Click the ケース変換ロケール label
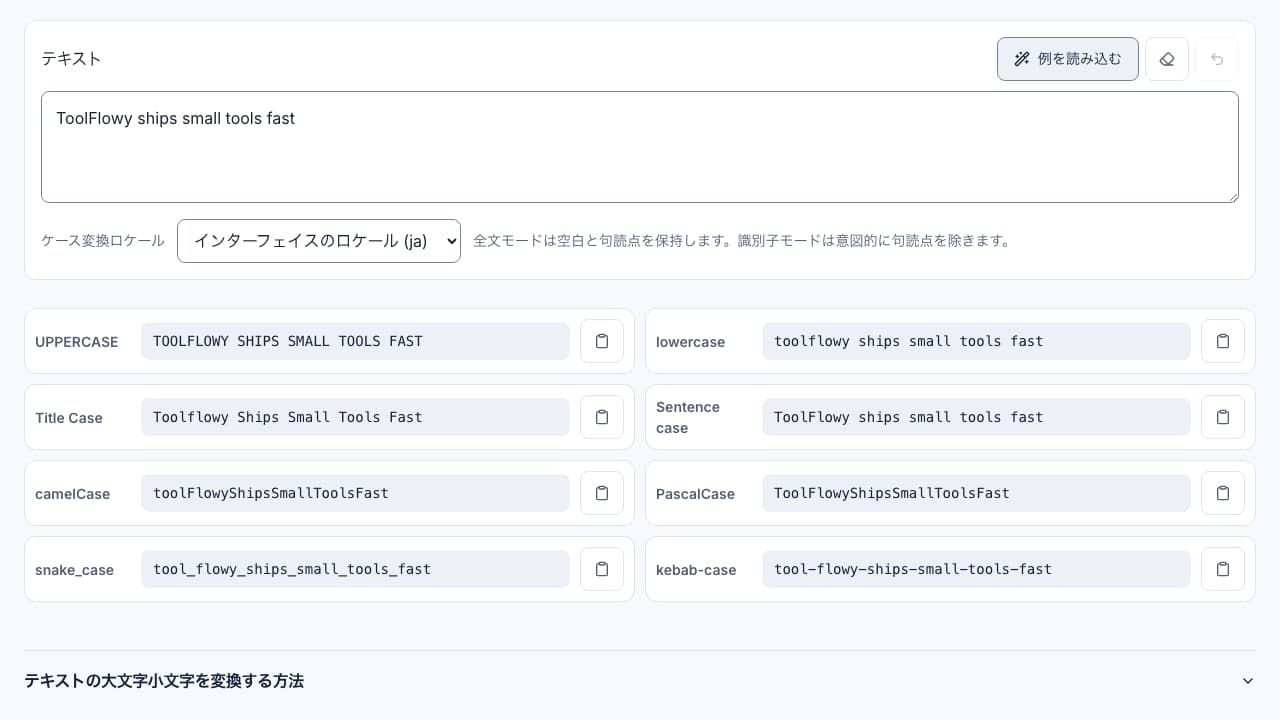The height and width of the screenshot is (720, 1280). click(103, 241)
